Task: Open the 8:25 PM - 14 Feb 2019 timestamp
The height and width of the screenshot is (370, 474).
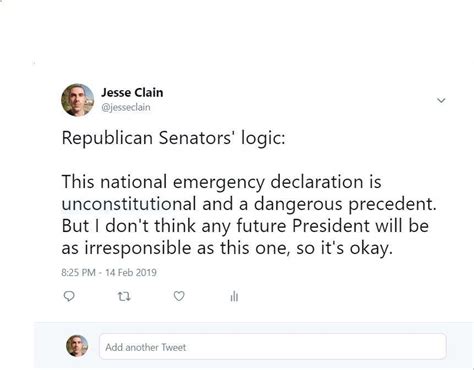Action: pos(109,272)
